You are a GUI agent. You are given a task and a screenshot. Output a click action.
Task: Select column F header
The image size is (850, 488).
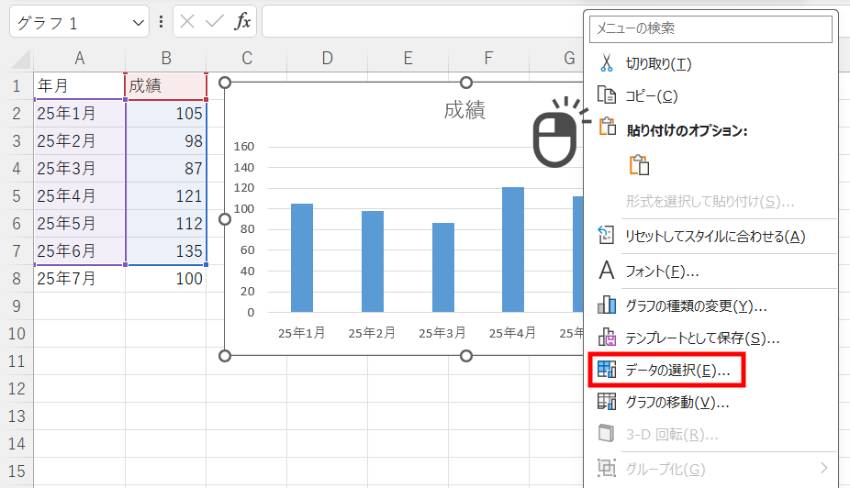tap(488, 58)
